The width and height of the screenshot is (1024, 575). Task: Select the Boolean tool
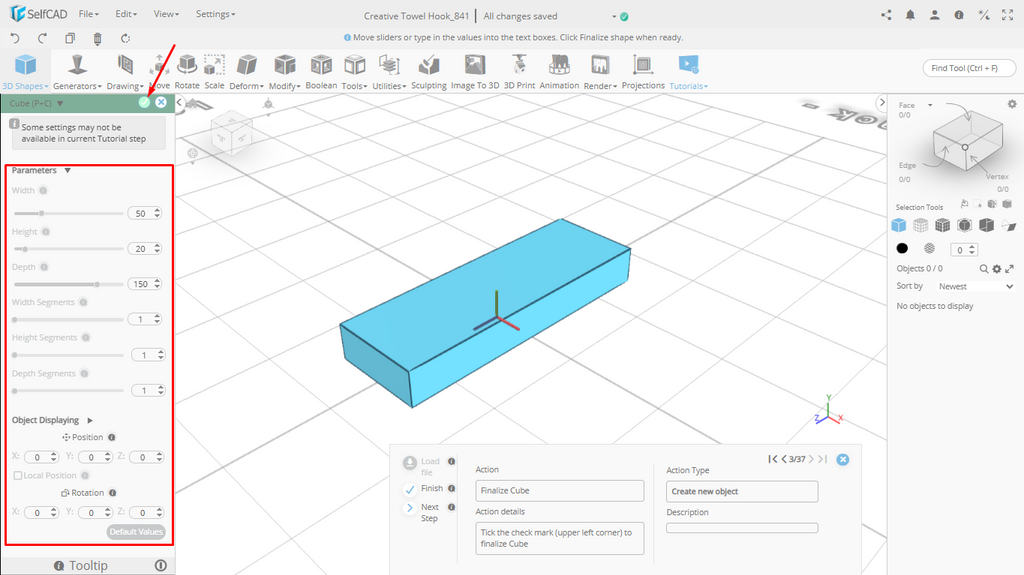[x=321, y=72]
